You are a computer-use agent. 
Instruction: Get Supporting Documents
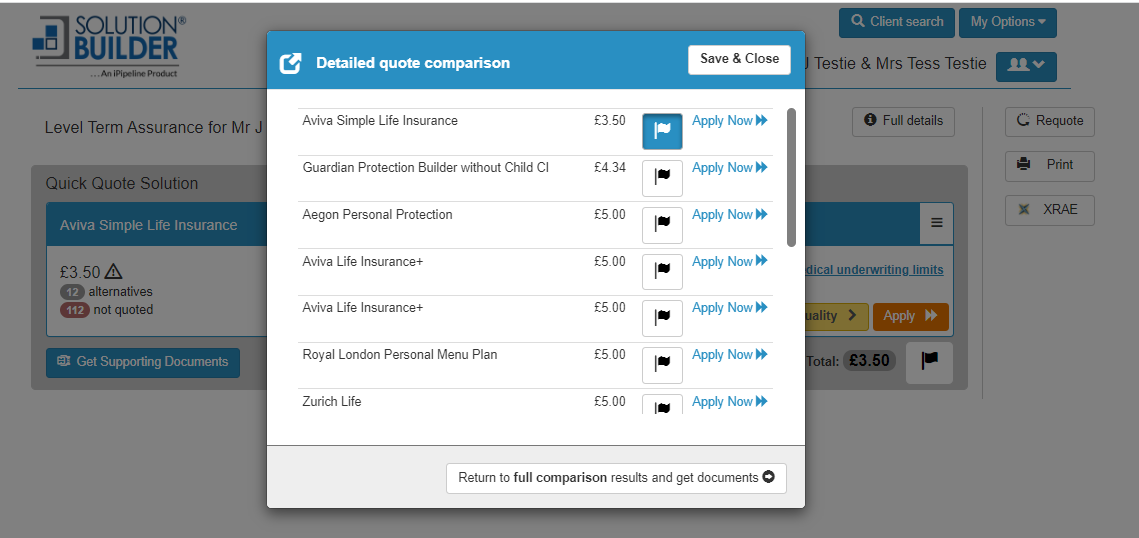point(143,362)
